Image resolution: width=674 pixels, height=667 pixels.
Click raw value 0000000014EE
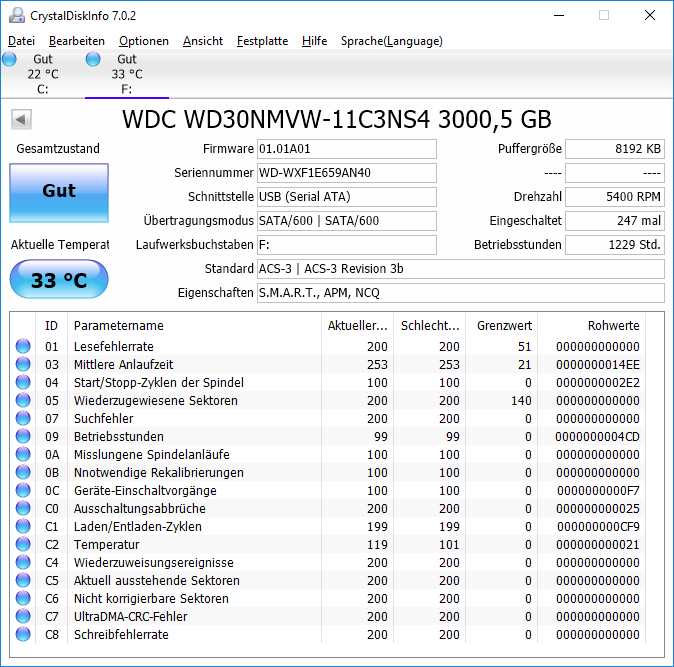click(597, 364)
